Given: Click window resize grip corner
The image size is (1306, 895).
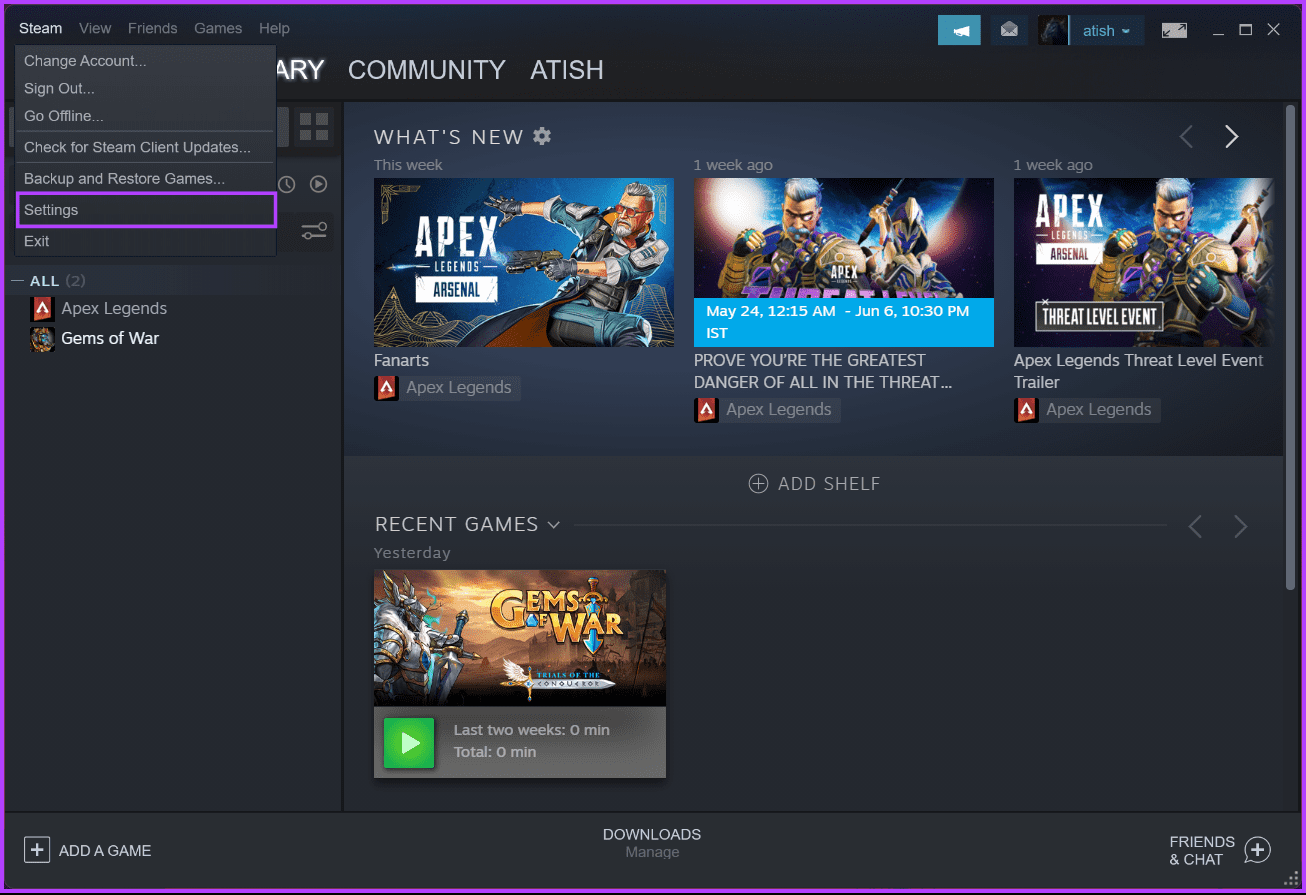Looking at the screenshot, I should [1292, 878].
